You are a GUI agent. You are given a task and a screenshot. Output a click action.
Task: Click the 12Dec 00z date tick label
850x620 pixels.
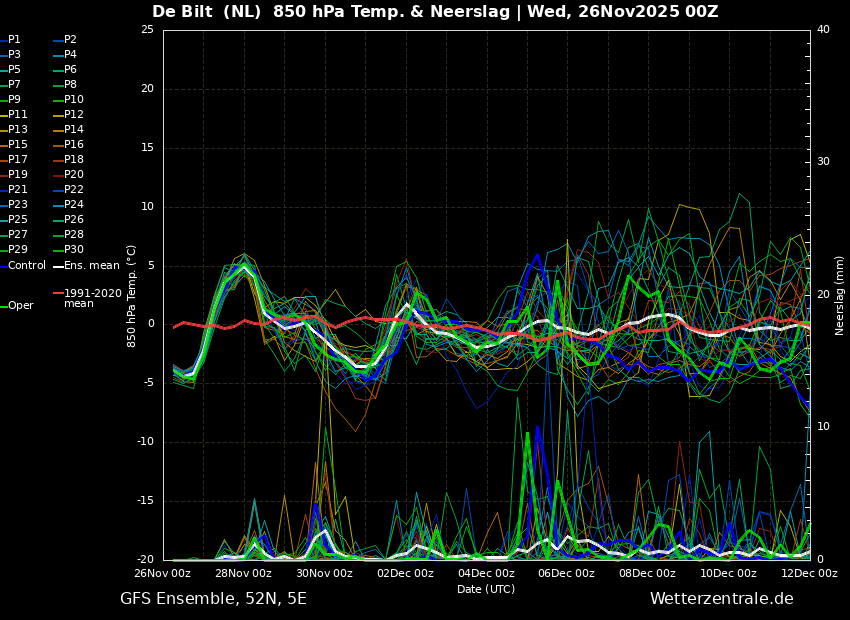pos(810,573)
